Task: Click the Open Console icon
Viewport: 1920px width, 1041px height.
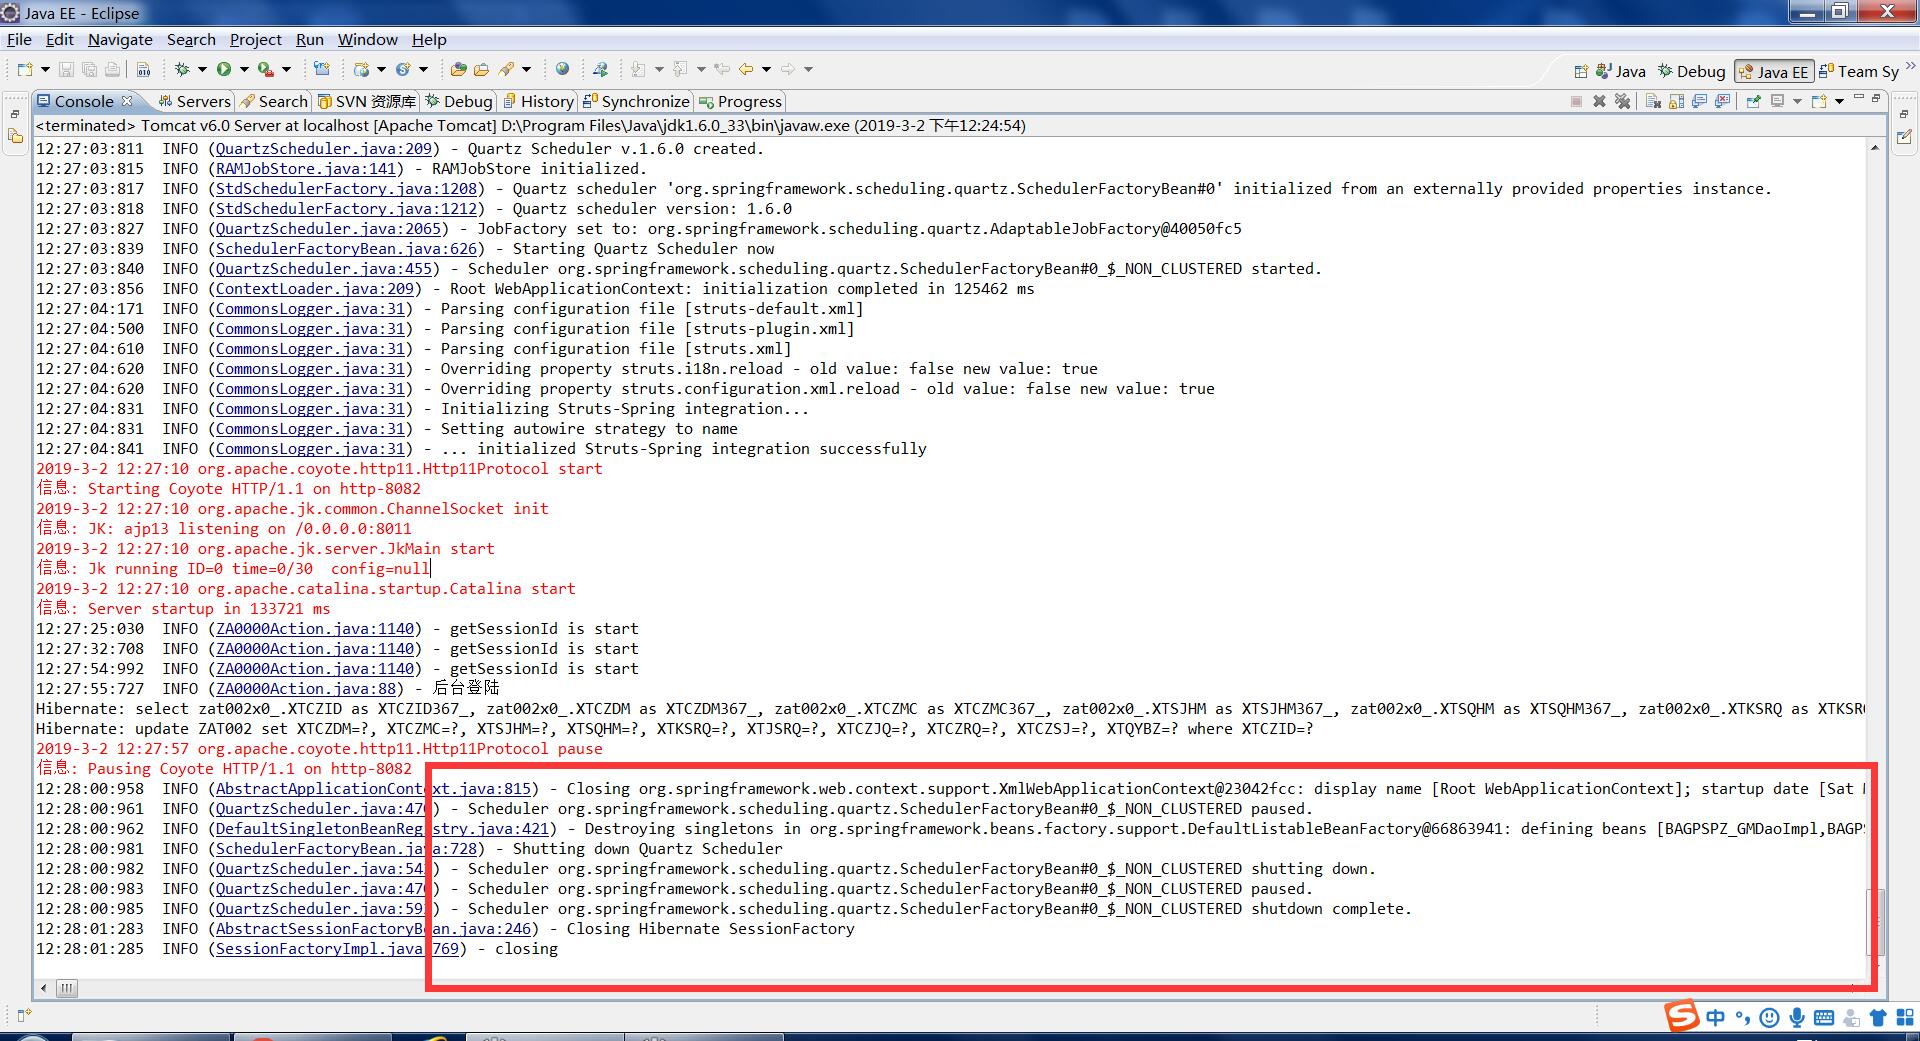Action: tap(1819, 101)
